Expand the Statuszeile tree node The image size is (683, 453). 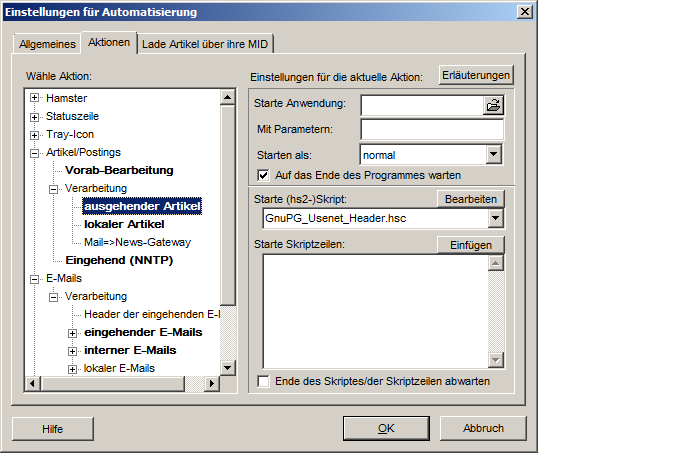point(35,116)
